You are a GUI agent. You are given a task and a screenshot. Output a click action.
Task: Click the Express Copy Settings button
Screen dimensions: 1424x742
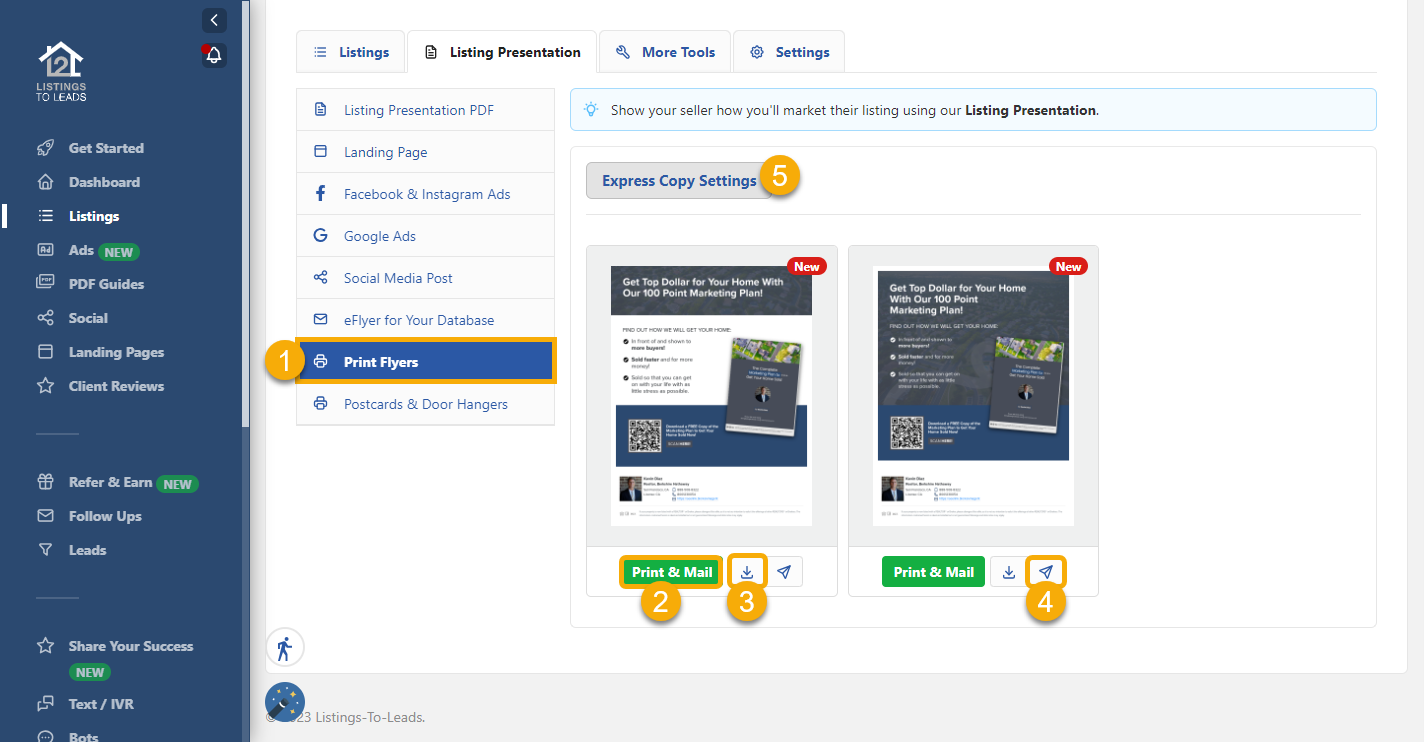tap(678, 181)
